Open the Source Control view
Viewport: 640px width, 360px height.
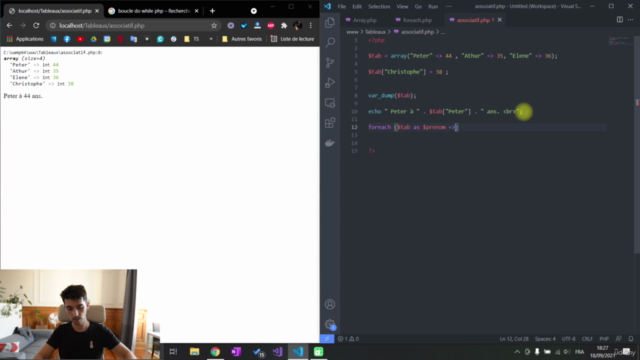(330, 62)
